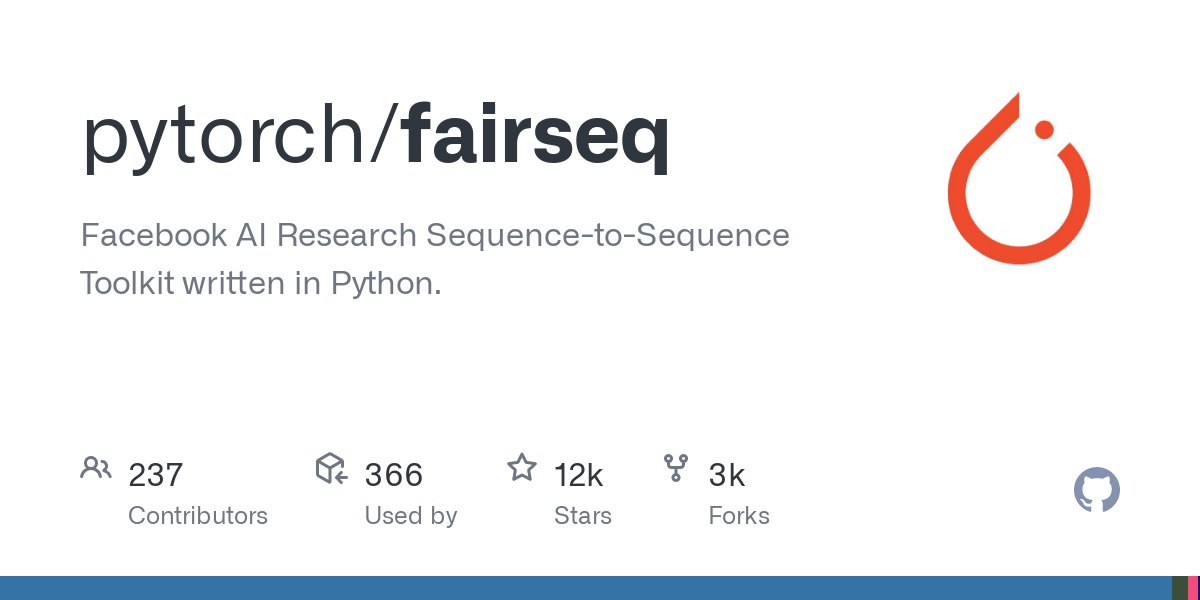Screen dimensions: 1200x600
Task: Click the dark green language bar segment
Action: pyautogui.click(x=1180, y=588)
